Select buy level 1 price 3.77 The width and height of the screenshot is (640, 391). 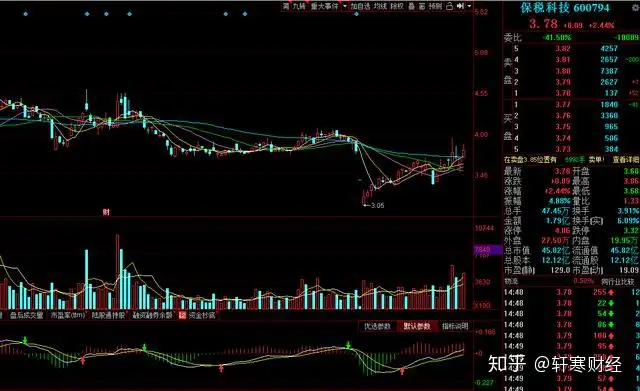pyautogui.click(x=563, y=104)
